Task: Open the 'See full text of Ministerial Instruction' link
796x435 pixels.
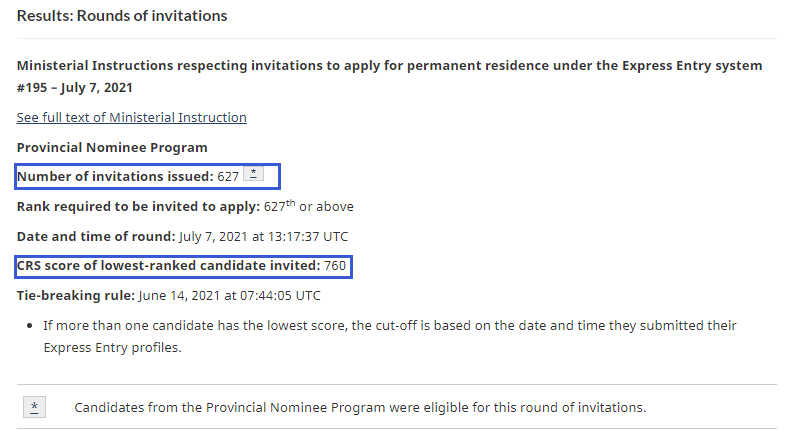Action: 131,117
